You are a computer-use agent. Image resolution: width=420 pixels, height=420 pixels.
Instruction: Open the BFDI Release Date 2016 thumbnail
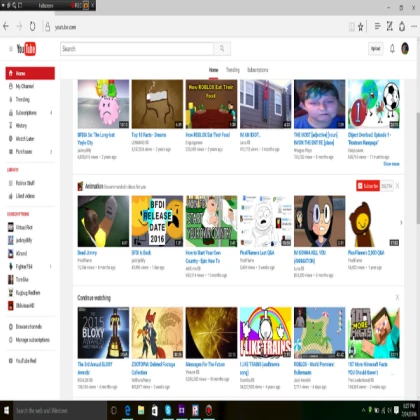157,221
